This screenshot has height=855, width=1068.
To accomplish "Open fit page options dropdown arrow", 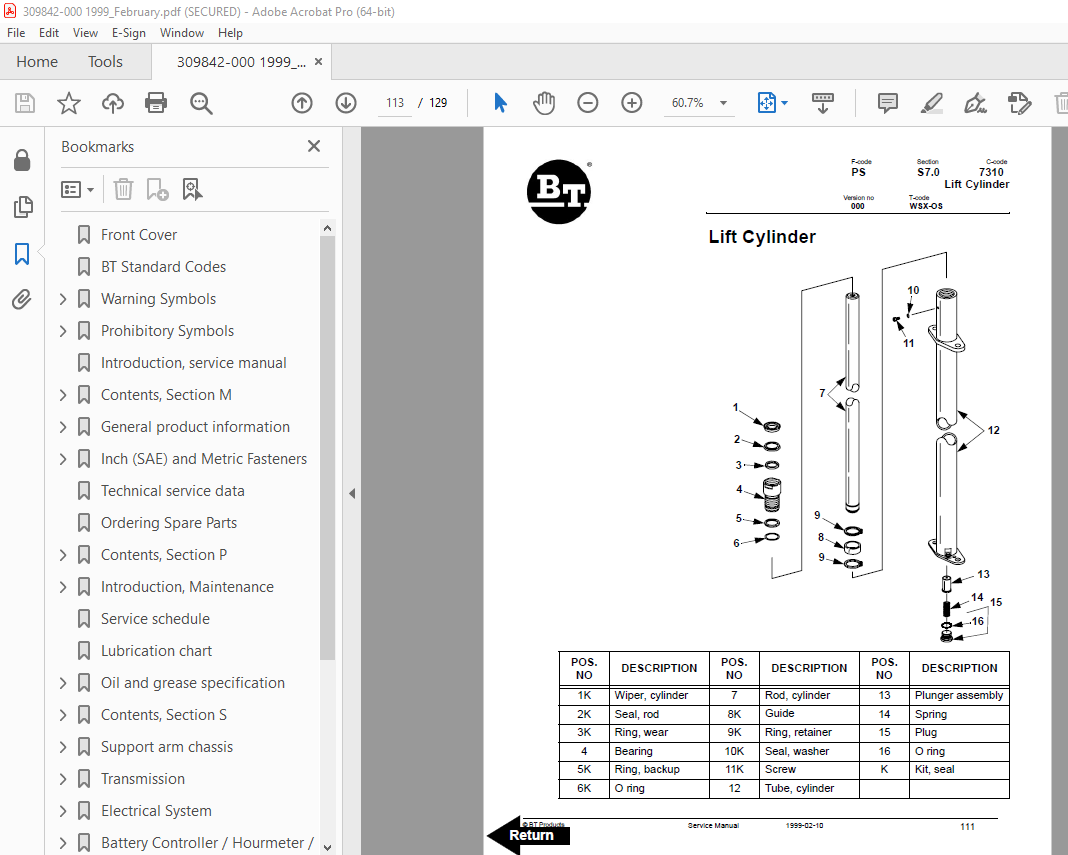I will coord(784,103).
